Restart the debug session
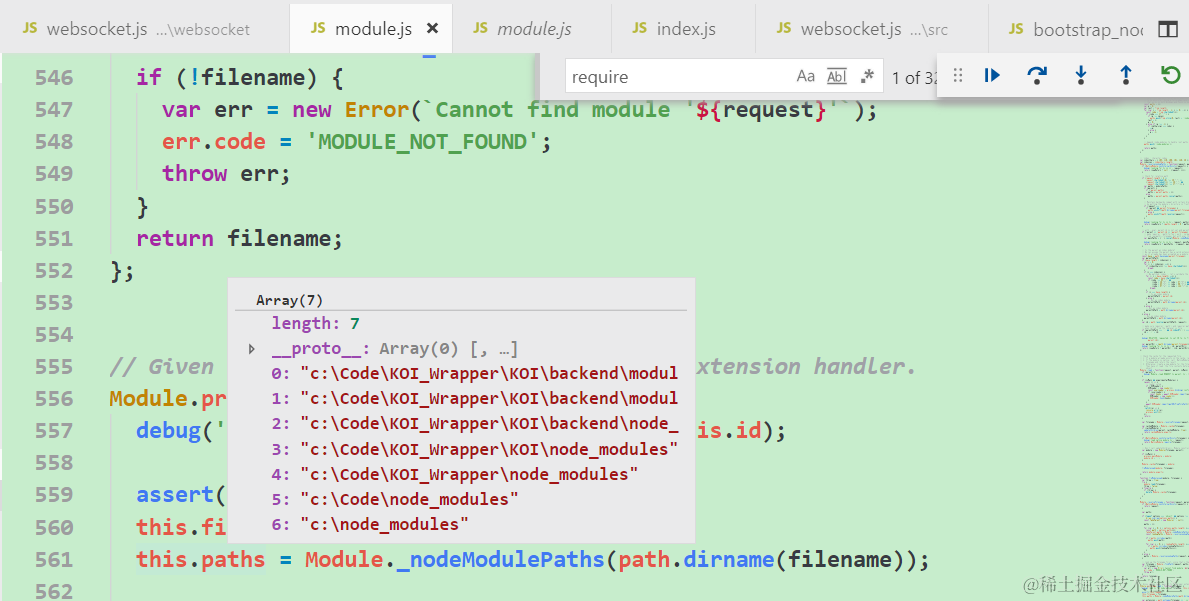 tap(1171, 75)
